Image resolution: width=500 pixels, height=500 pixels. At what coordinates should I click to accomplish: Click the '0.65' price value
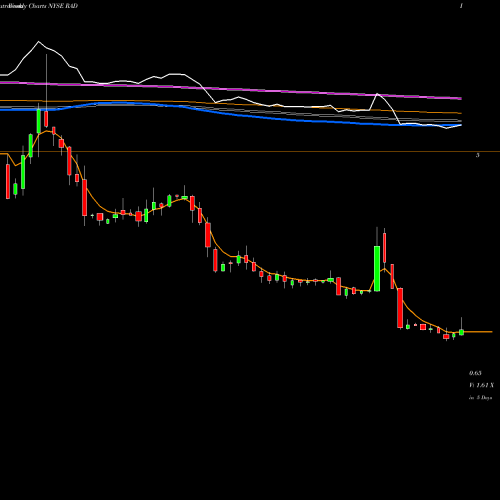point(475,373)
